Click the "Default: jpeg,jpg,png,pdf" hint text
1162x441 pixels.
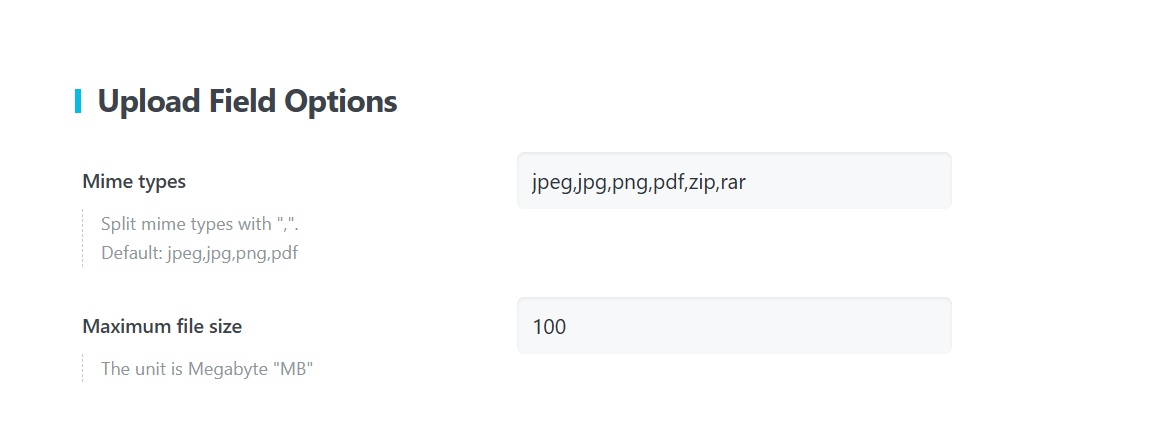point(199,253)
